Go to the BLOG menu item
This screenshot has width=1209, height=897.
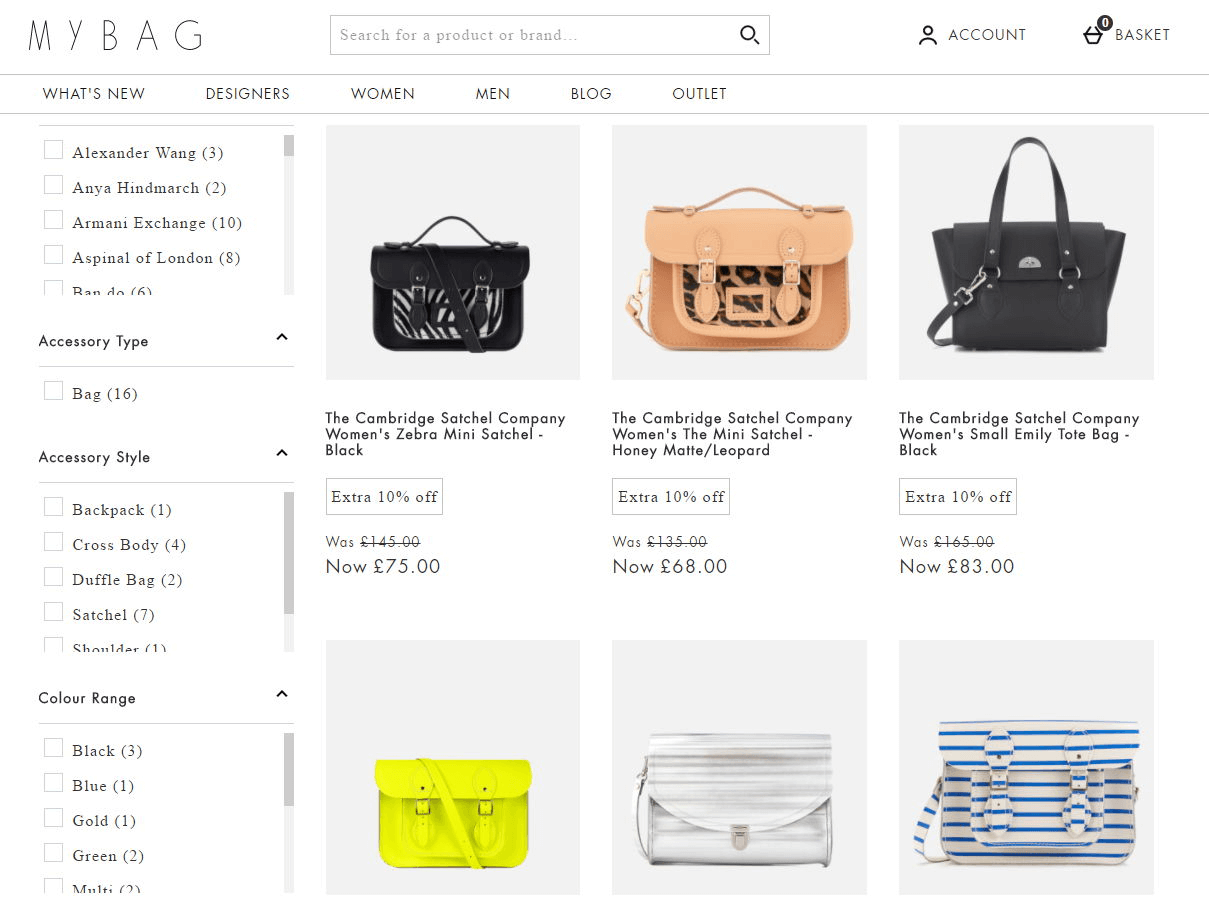591,94
